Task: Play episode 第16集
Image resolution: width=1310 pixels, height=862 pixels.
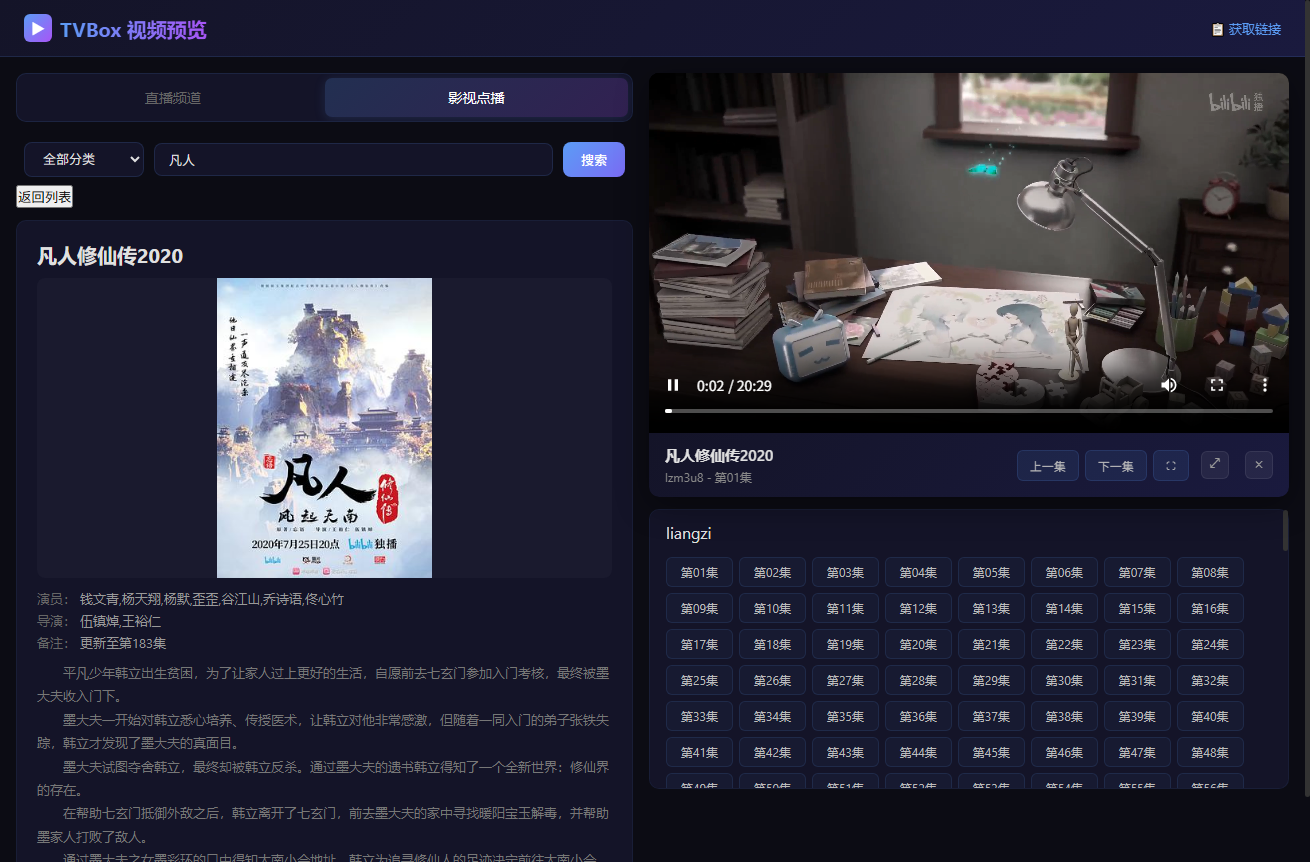Action: (x=1211, y=609)
